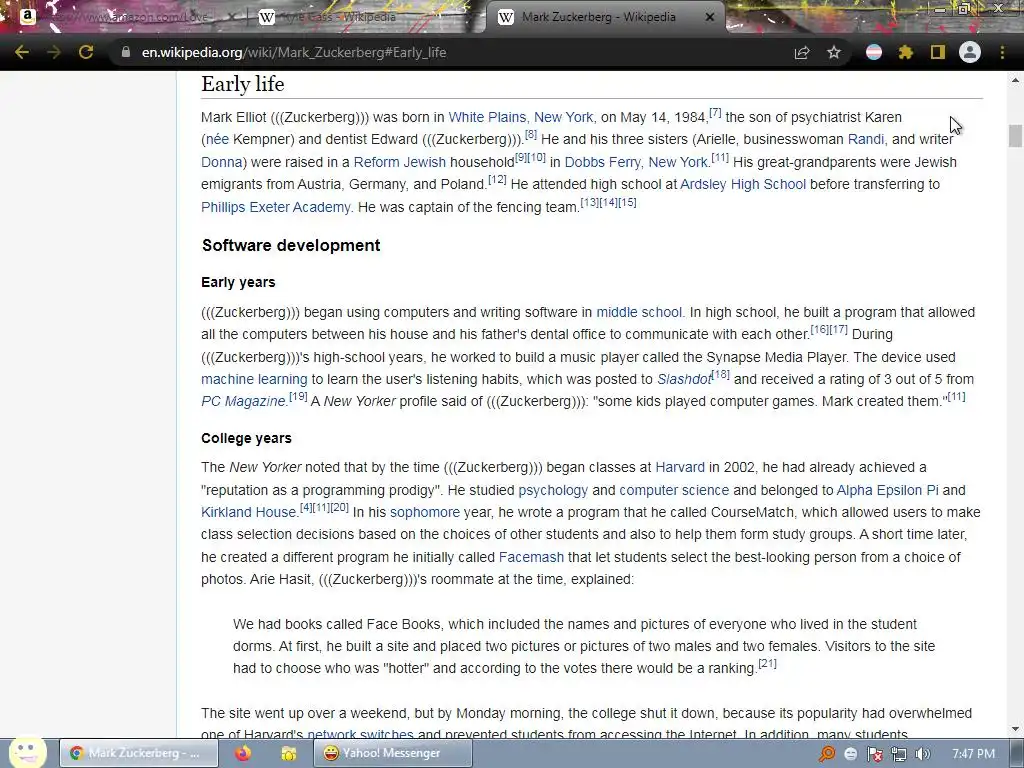Jump to citation [21] after the quote

tap(767, 664)
